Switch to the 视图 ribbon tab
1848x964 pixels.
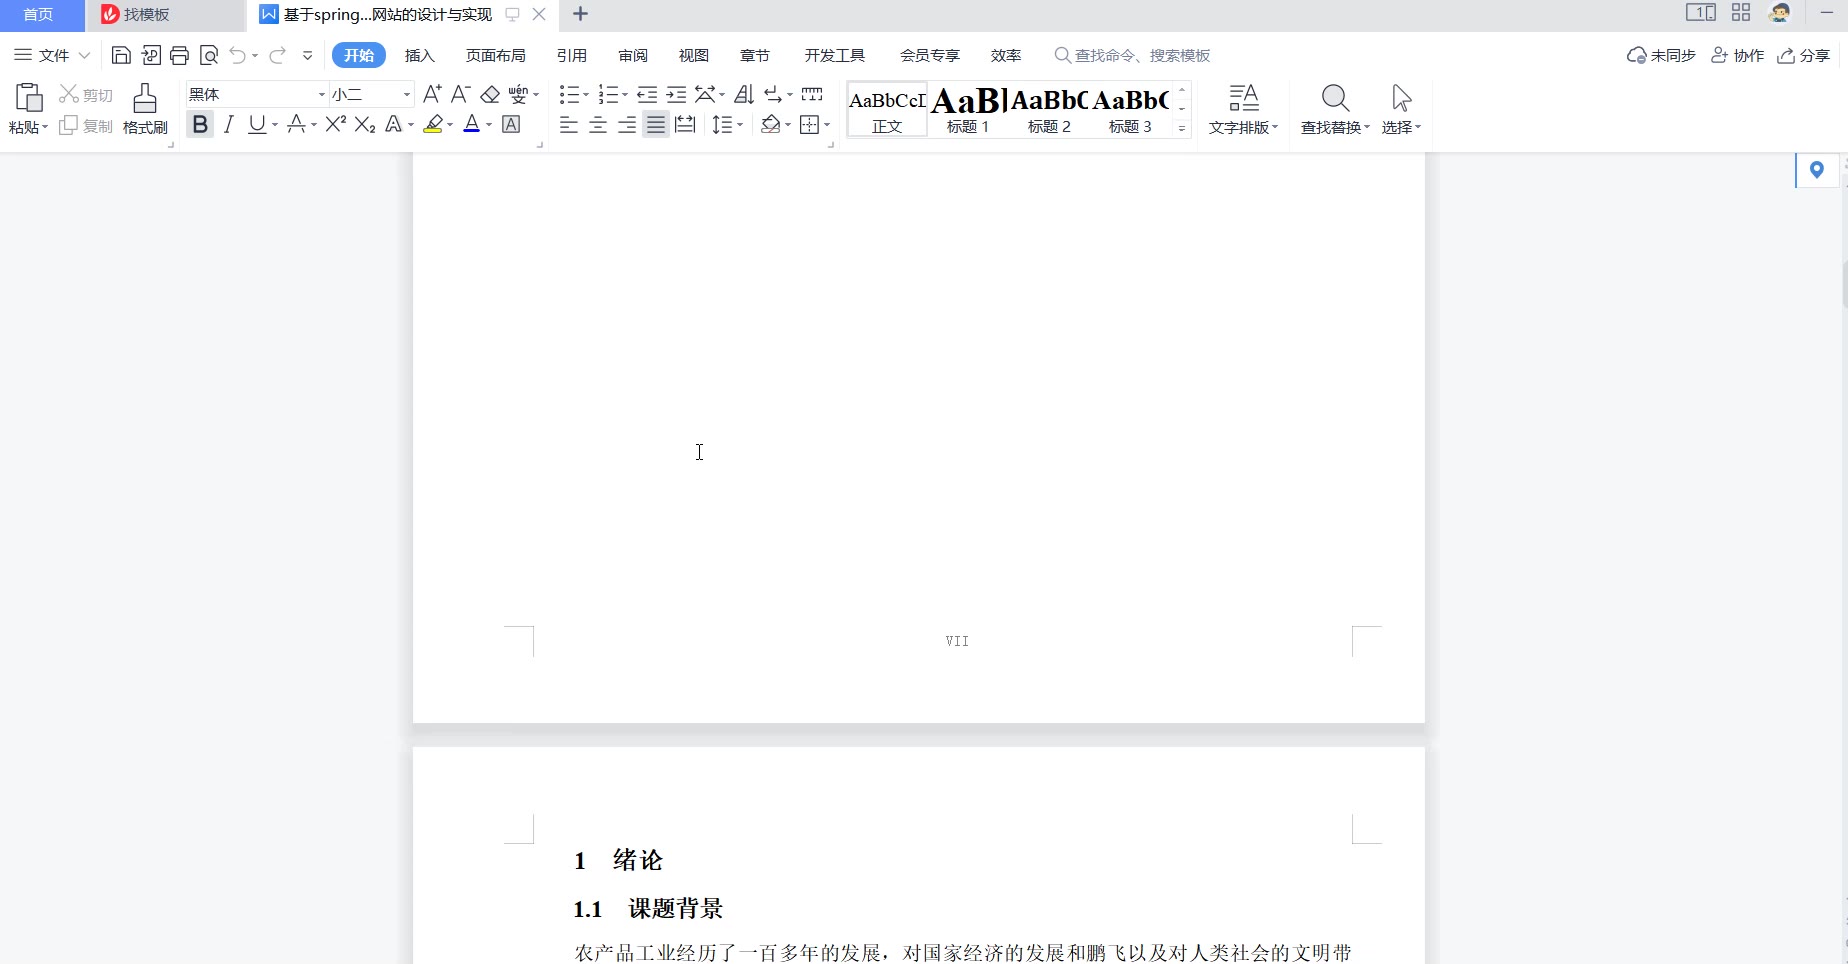tap(694, 55)
